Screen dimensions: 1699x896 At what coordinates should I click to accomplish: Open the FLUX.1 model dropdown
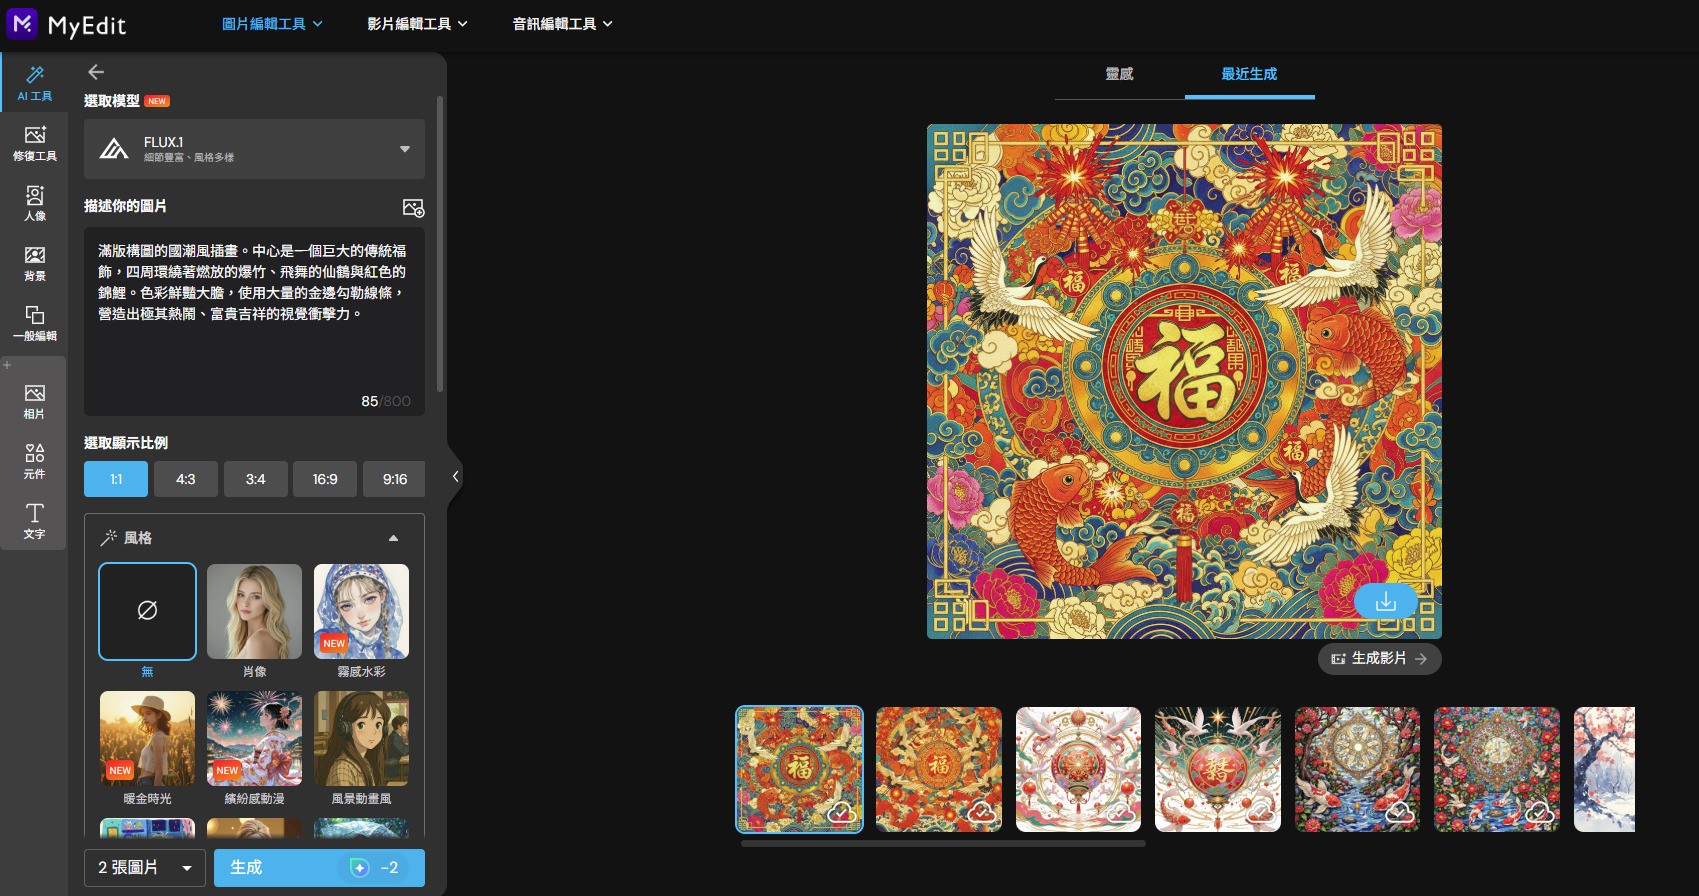pos(254,149)
